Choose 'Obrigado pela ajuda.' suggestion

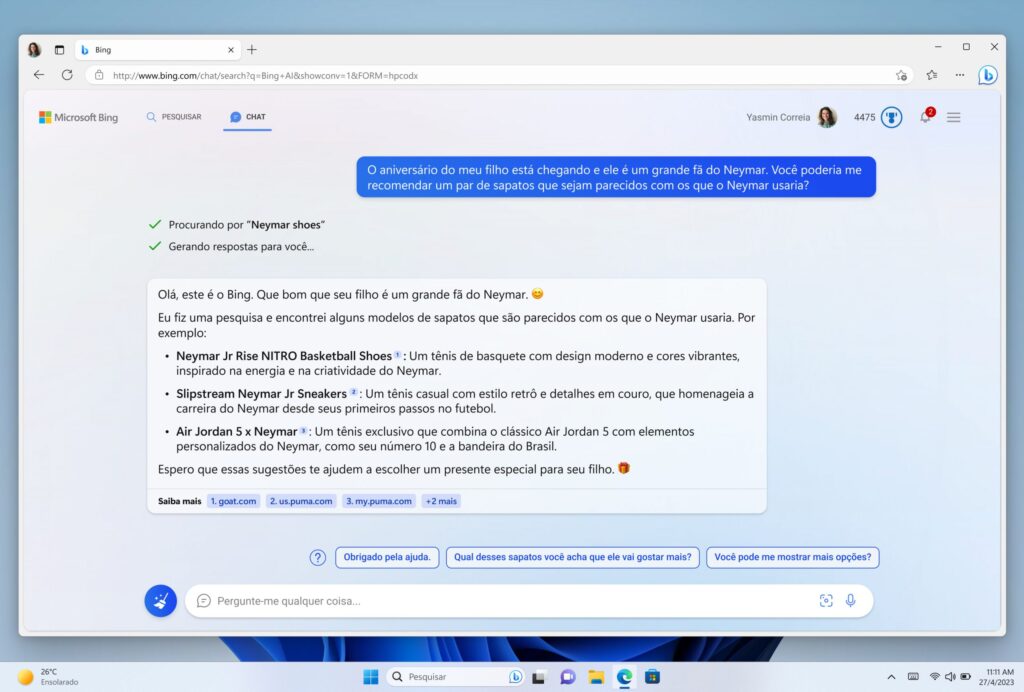[x=387, y=558]
